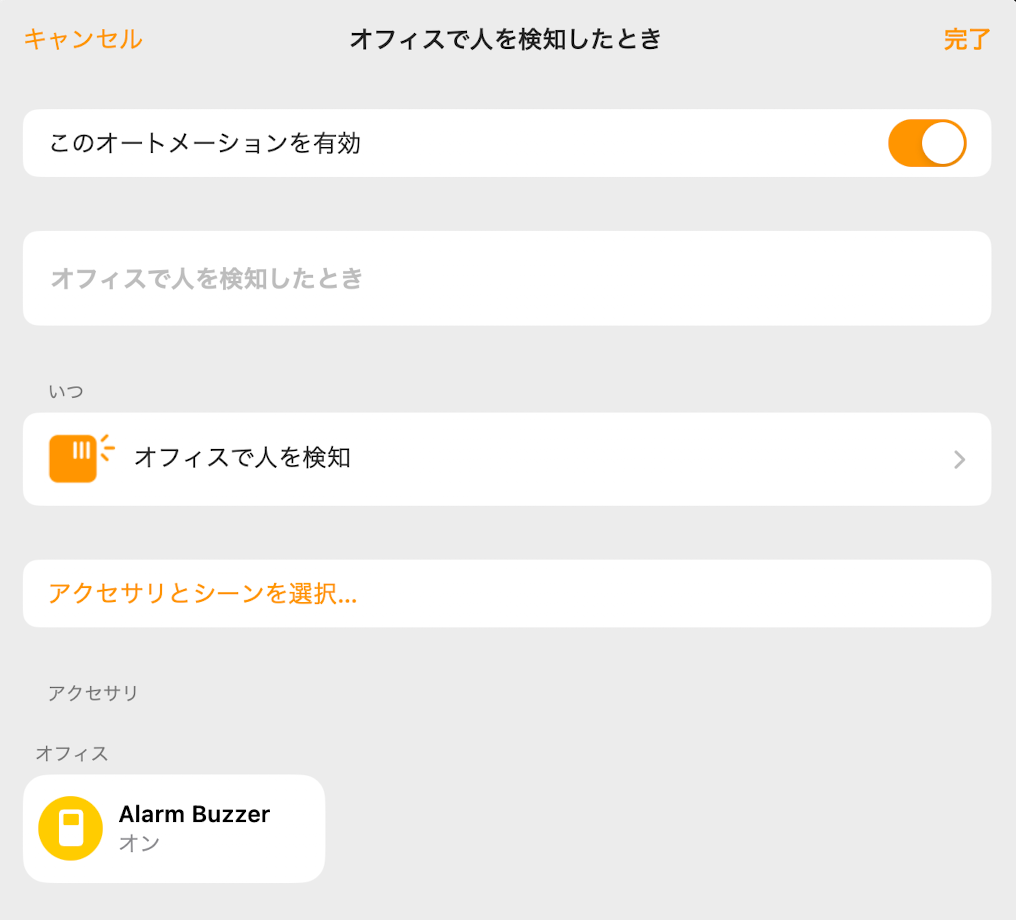This screenshot has width=1016, height=920.
Task: Open アクセサリとシーンを選択… link
Action: 202,593
